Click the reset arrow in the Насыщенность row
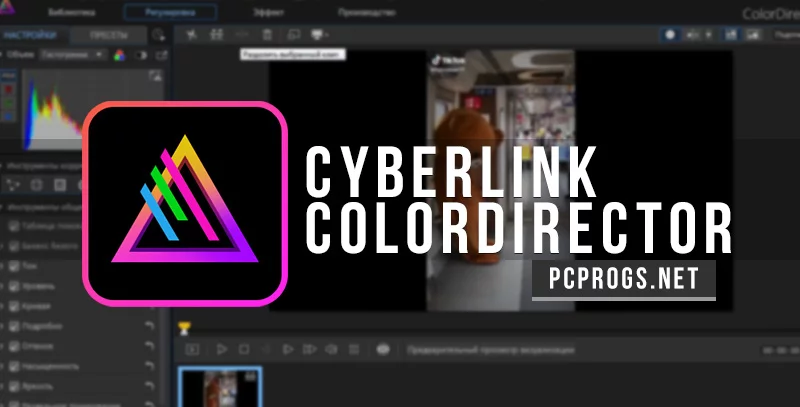This screenshot has height=407, width=800. coord(149,366)
